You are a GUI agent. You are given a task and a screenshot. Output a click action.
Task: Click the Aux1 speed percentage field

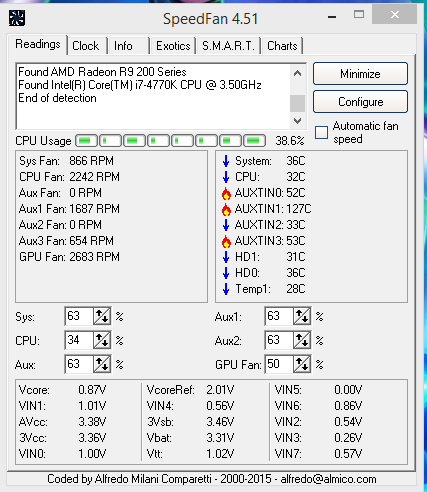(x=279, y=316)
